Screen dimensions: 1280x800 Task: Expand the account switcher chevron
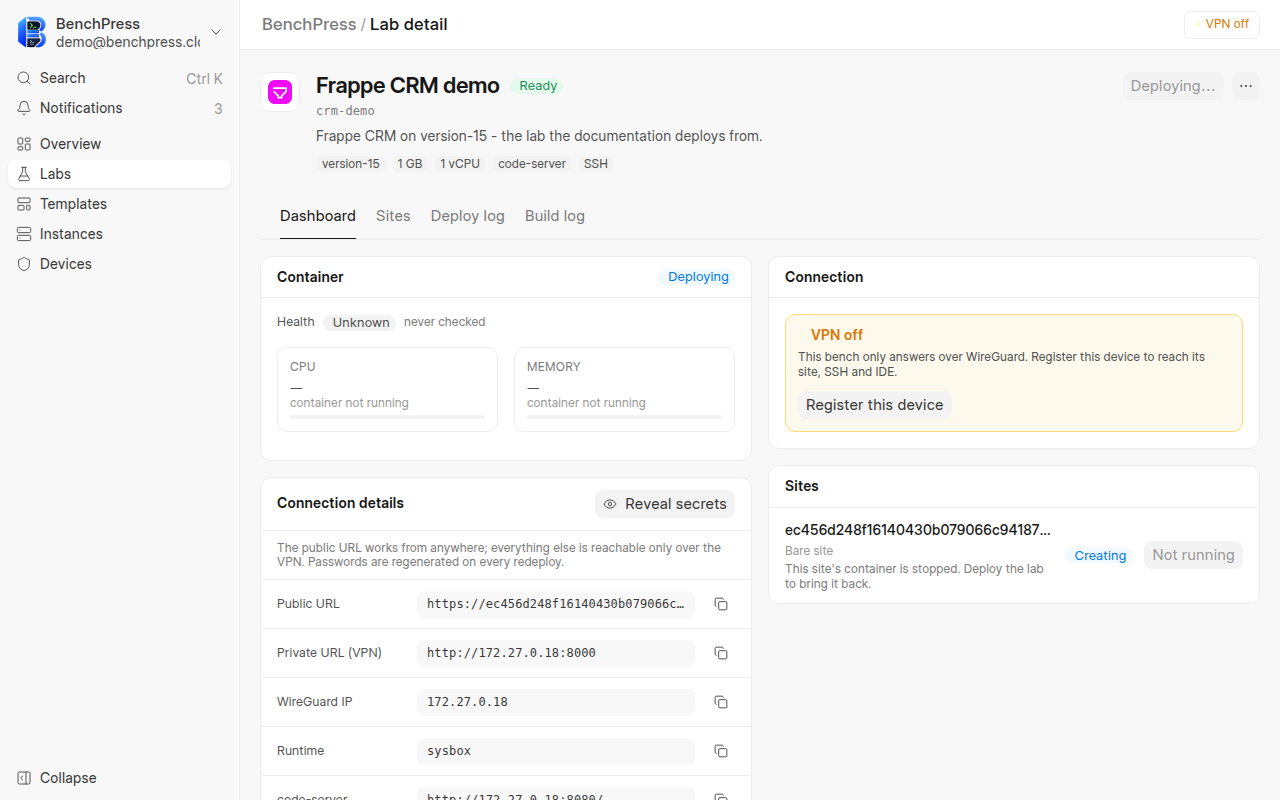216,33
